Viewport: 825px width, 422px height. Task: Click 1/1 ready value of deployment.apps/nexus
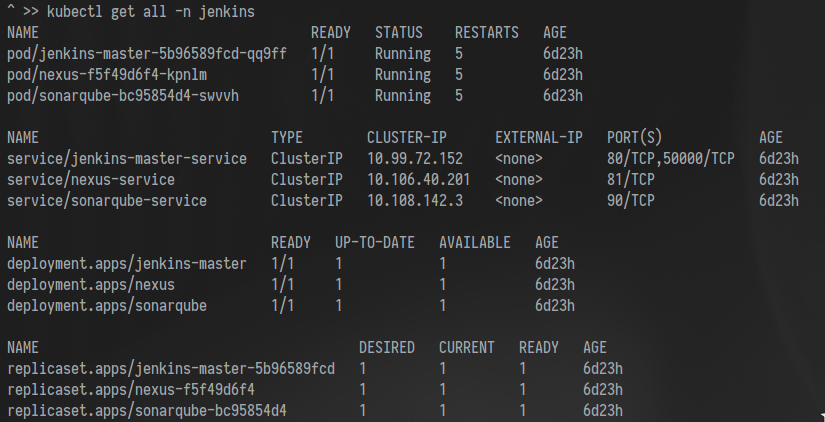point(283,285)
